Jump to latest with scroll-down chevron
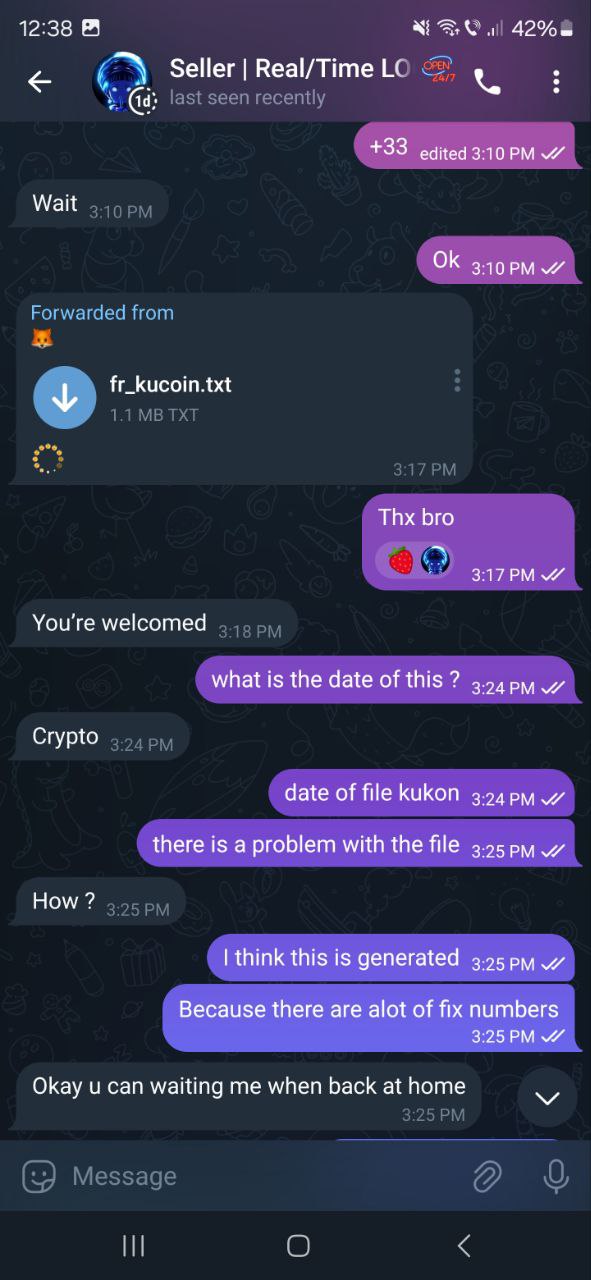This screenshot has width=591, height=1280. click(547, 1098)
